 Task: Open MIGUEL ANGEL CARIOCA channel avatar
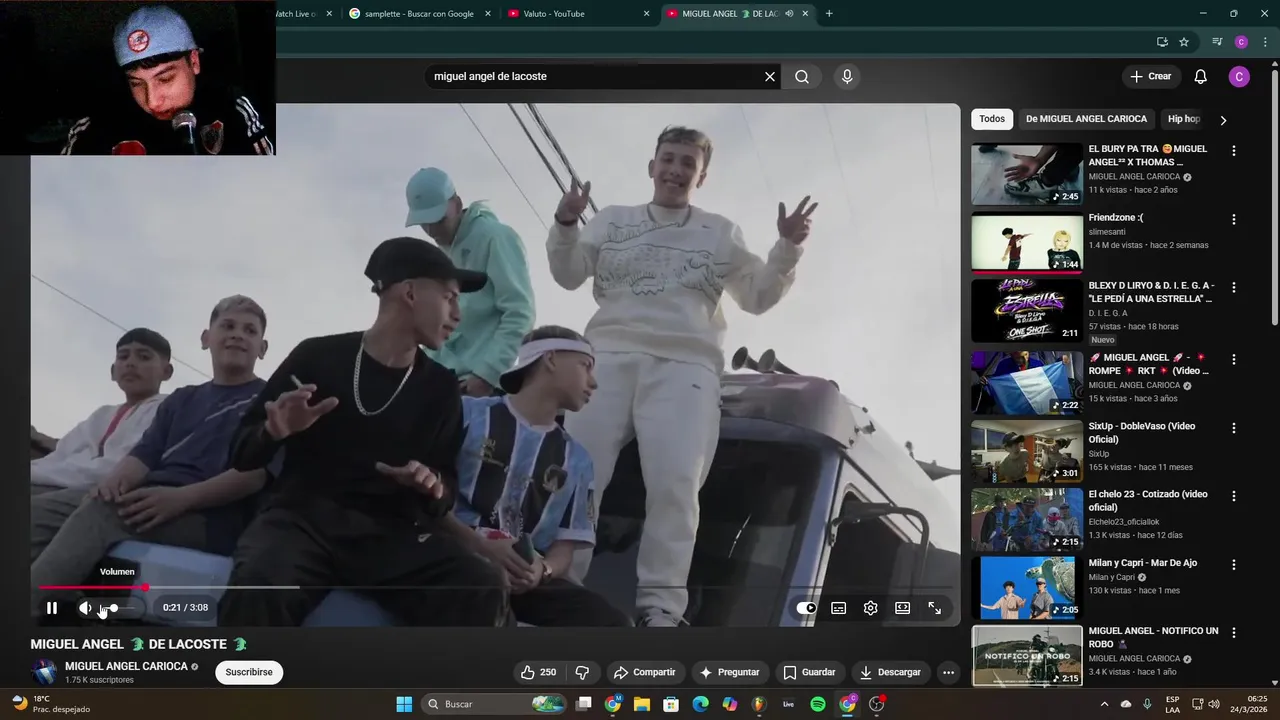[44, 672]
